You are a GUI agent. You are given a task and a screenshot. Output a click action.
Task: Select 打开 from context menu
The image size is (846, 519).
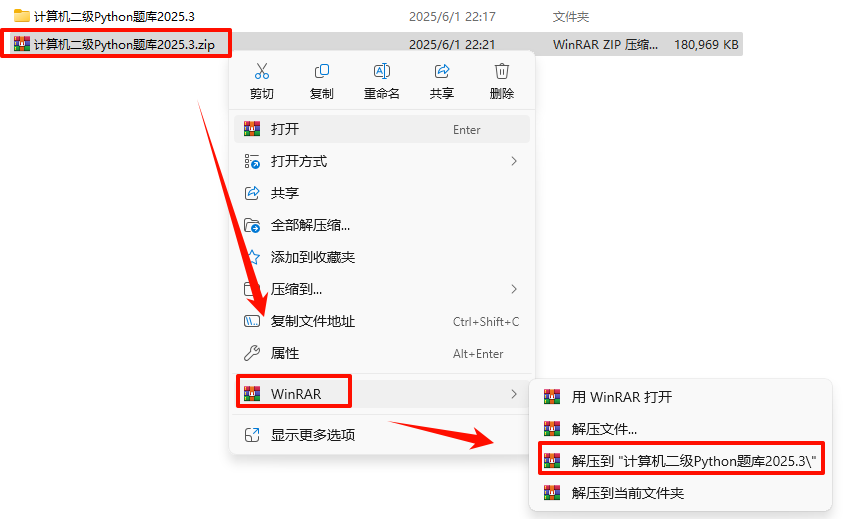(382, 129)
